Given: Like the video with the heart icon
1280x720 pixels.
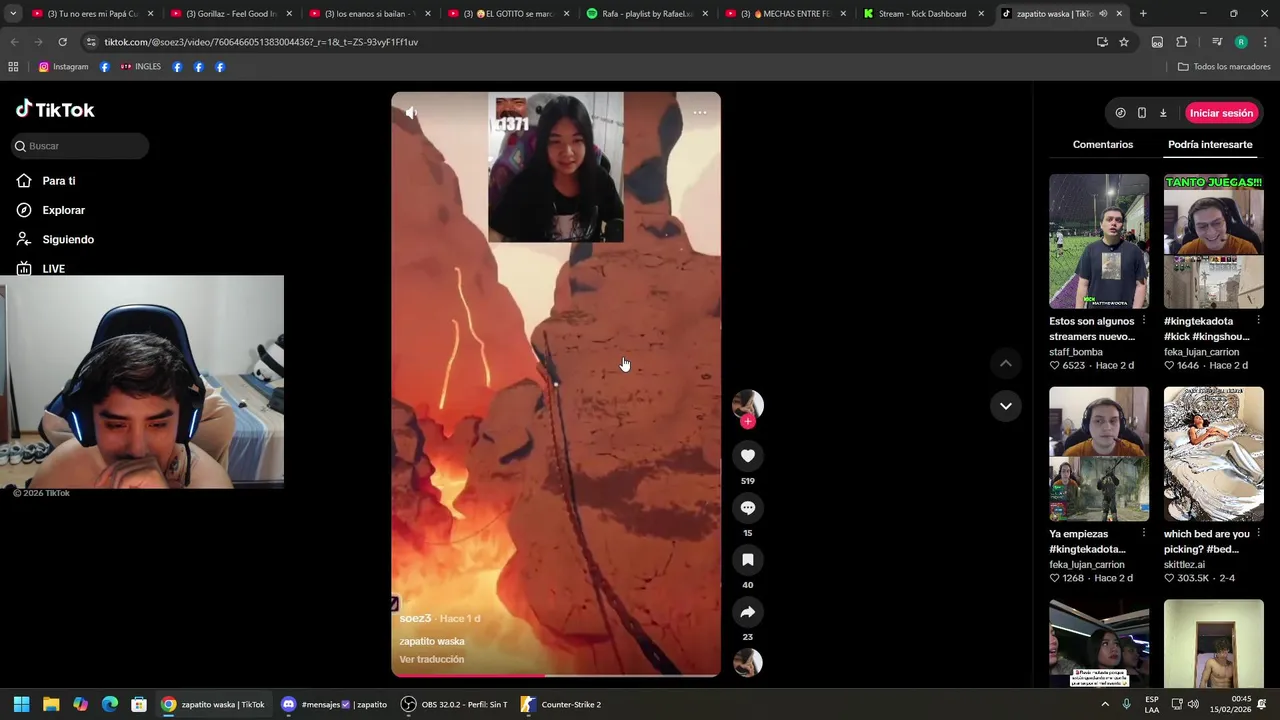Looking at the screenshot, I should tap(747, 456).
